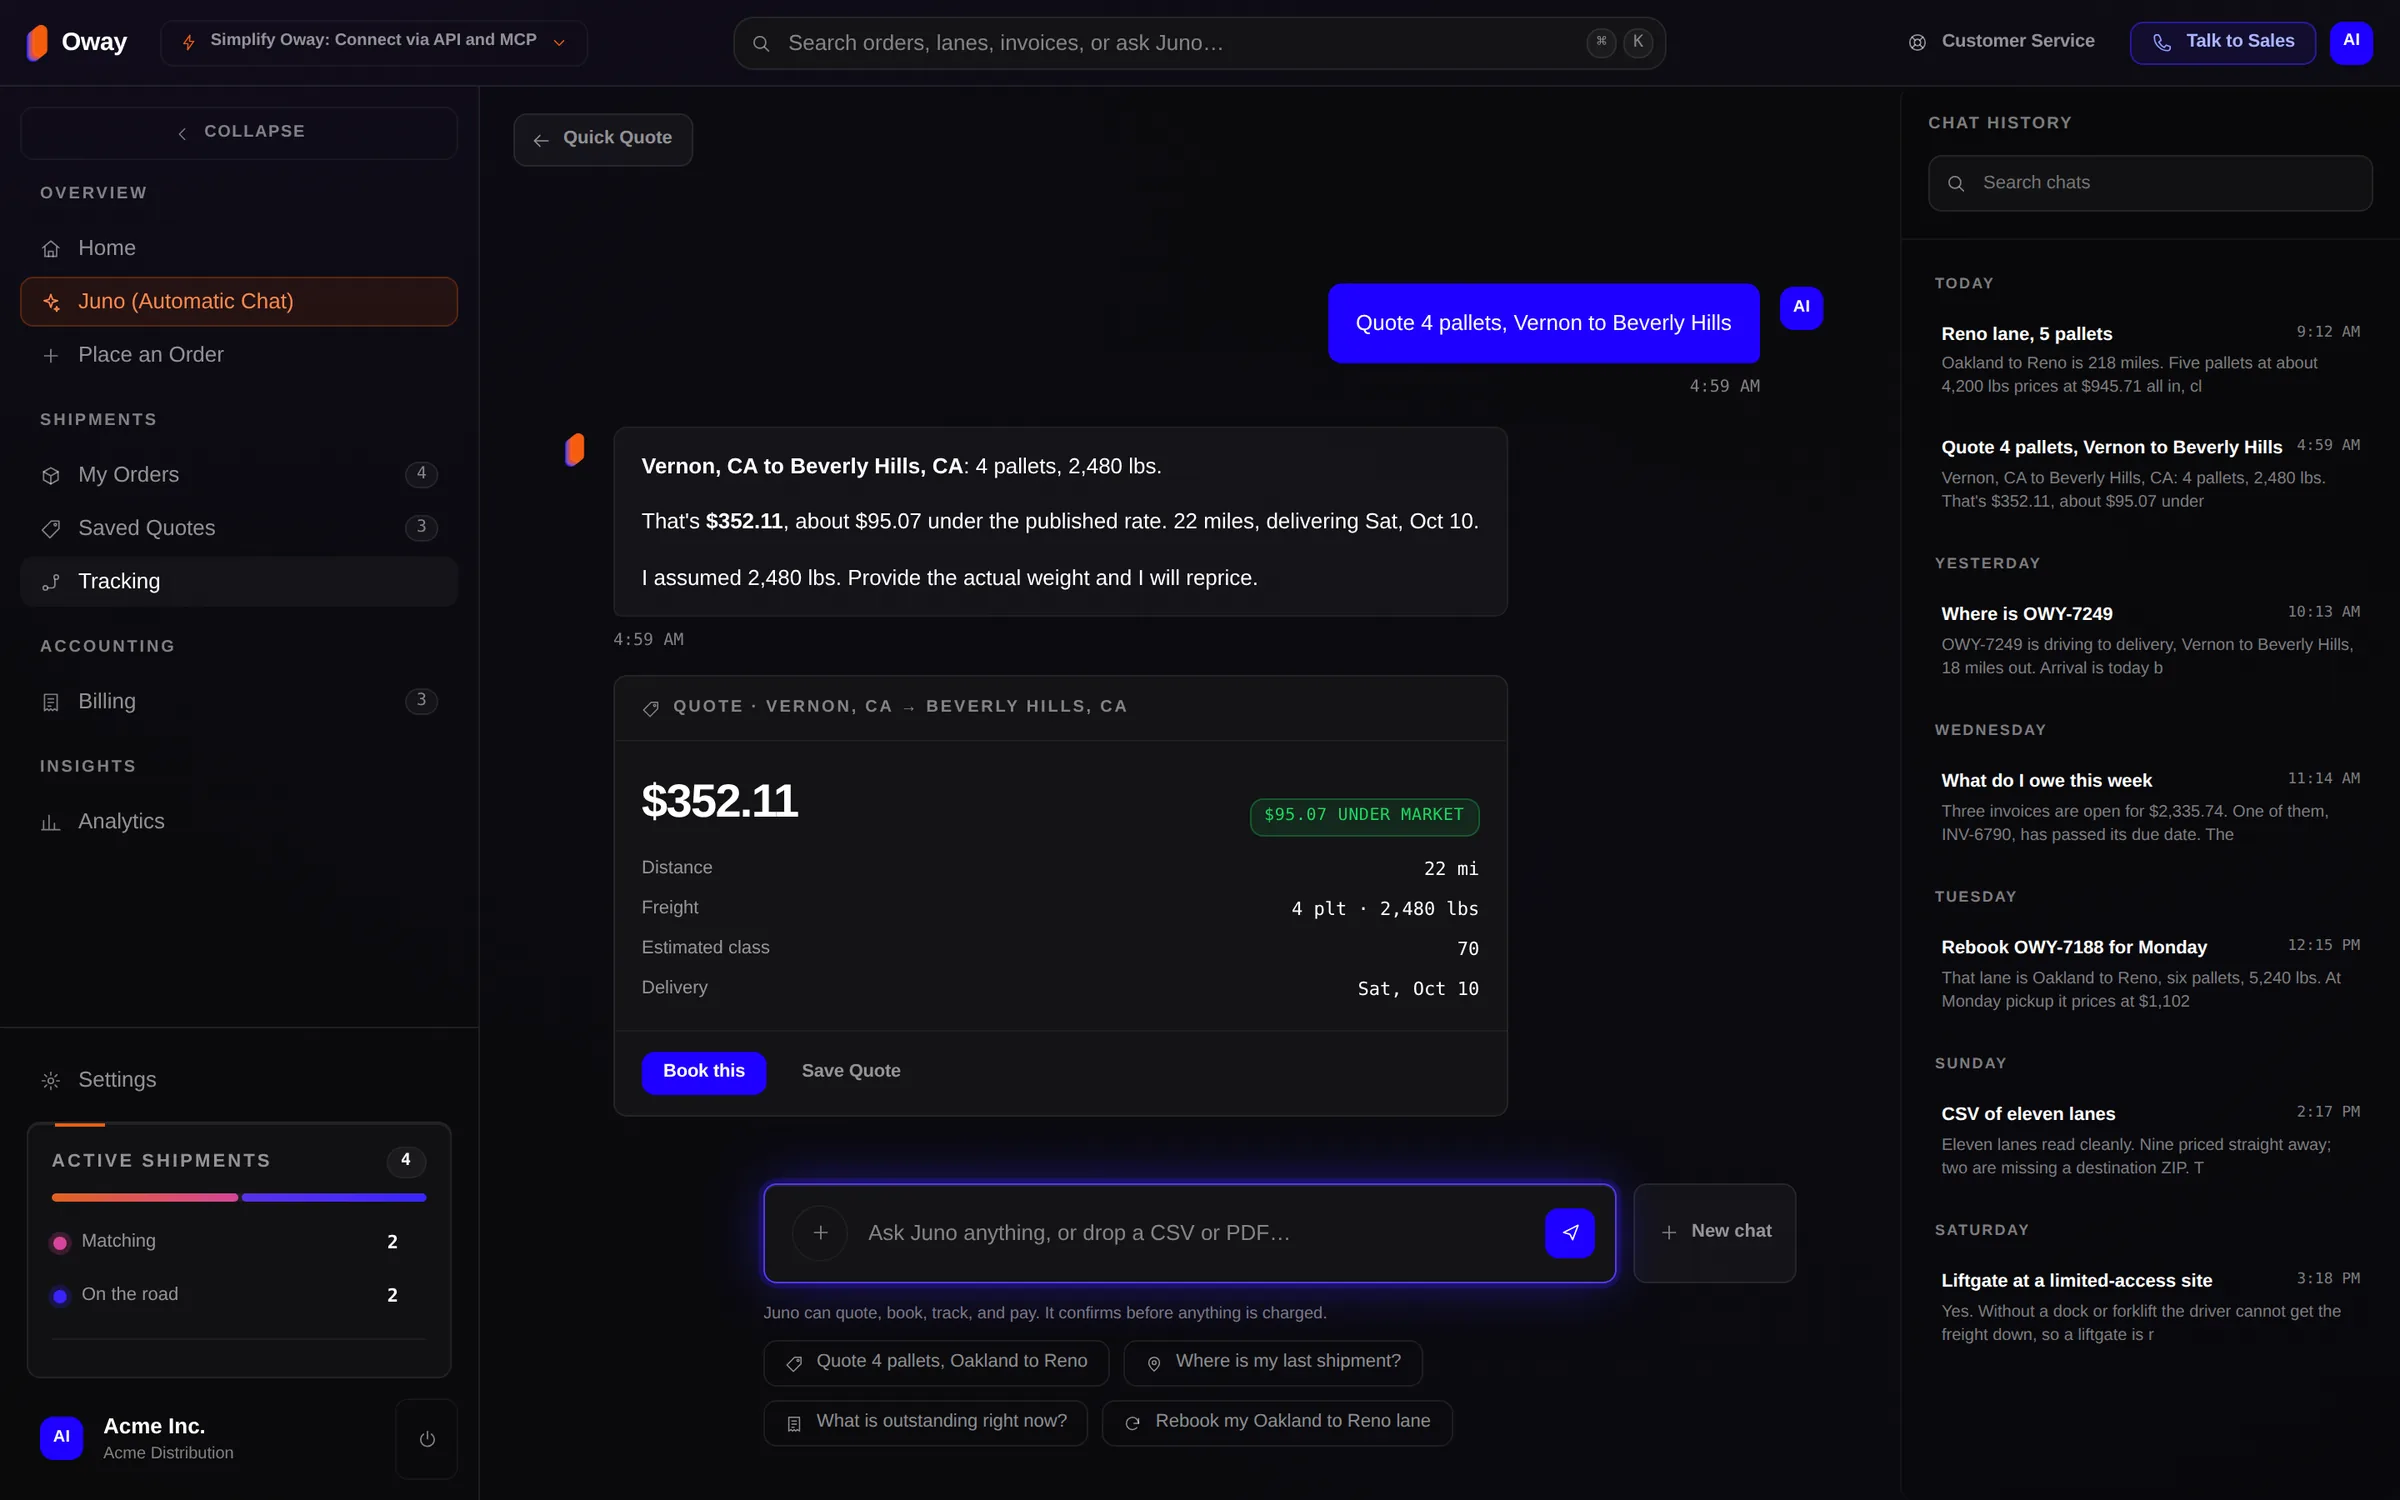Click the Juno sparkle icon in sidebar
Image resolution: width=2400 pixels, height=1500 pixels.
click(51, 302)
